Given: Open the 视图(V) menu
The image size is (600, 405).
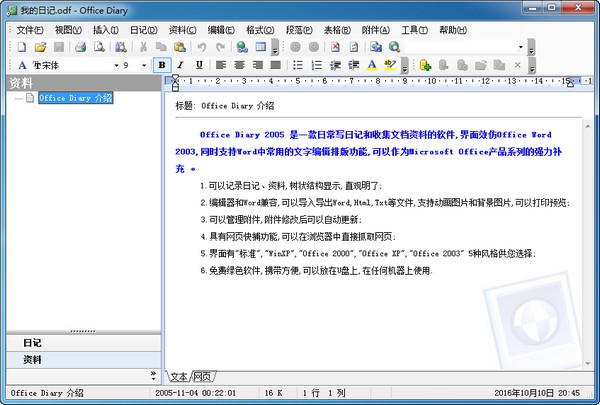Looking at the screenshot, I should pyautogui.click(x=68, y=30).
